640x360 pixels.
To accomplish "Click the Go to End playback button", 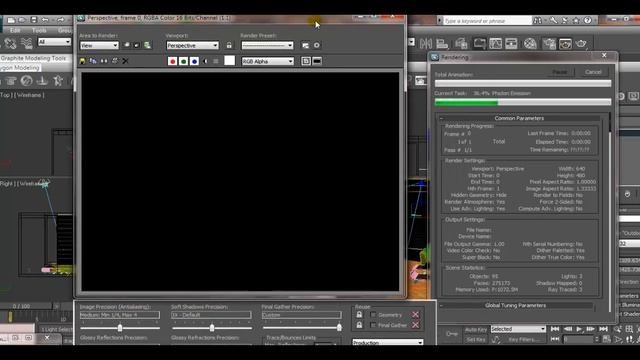I will click(x=603, y=329).
